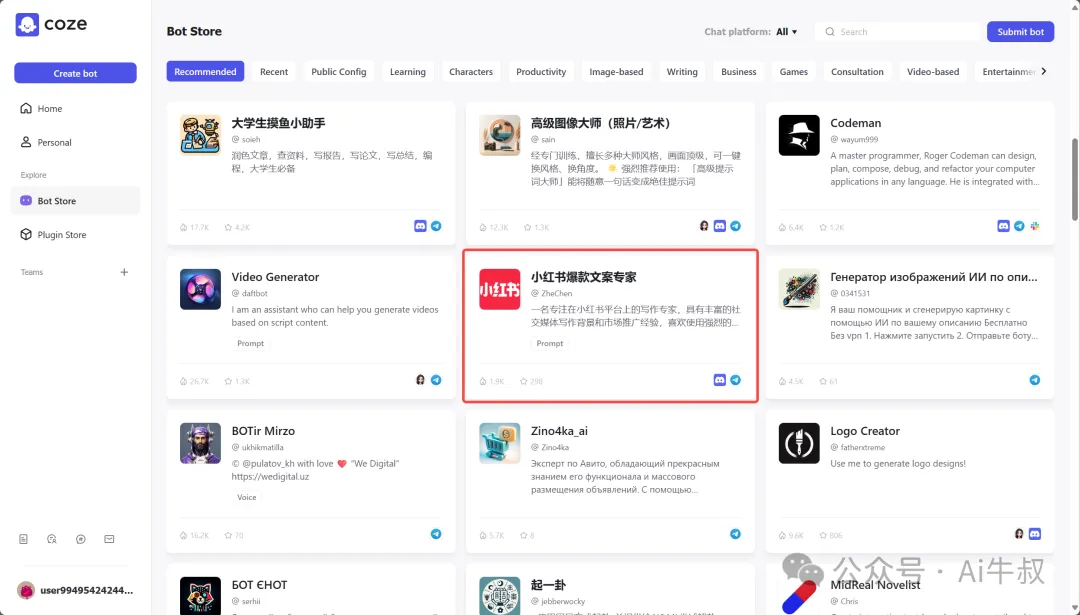Viewport: 1080px width, 615px height.
Task: Switch to the Productivity category
Action: tap(540, 71)
